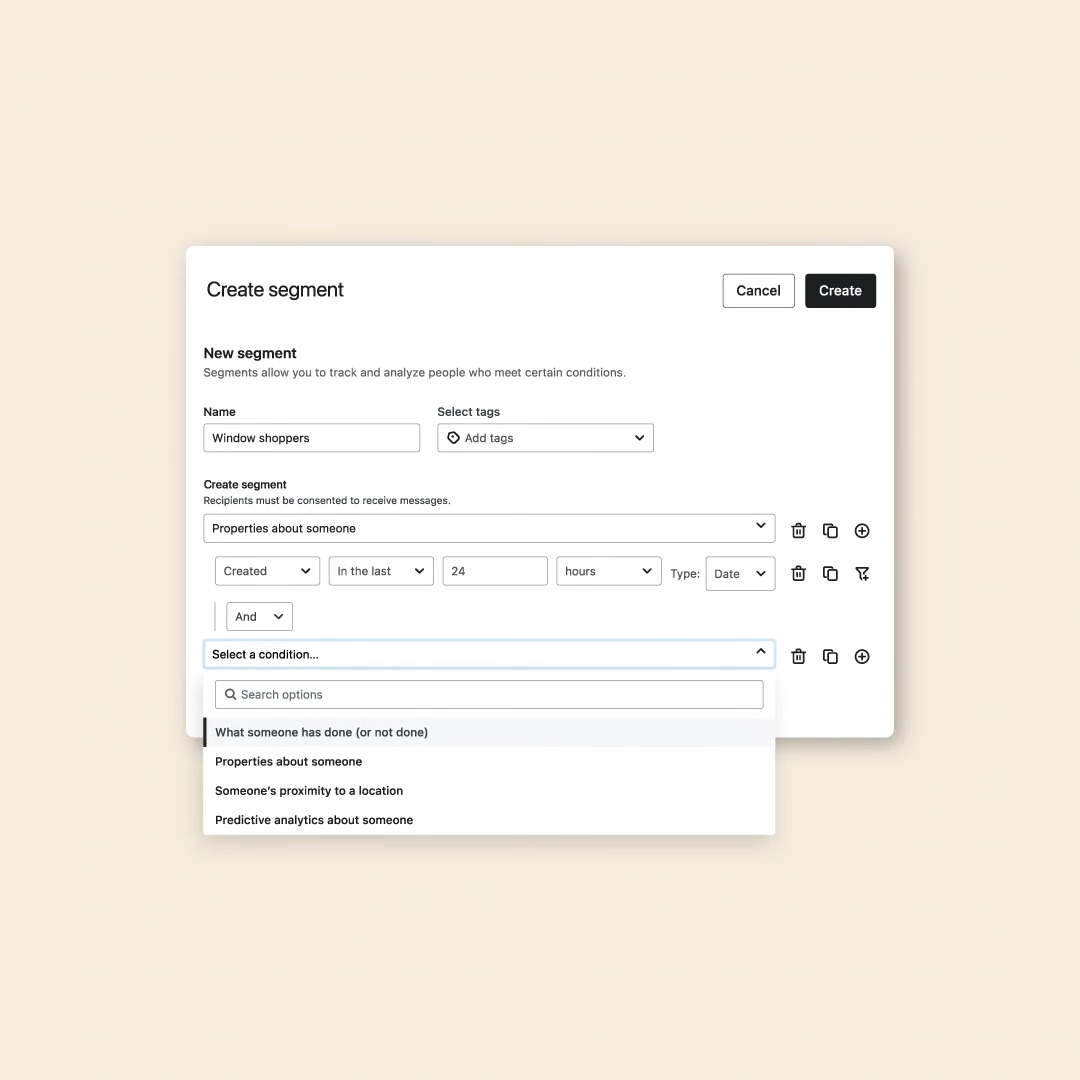Pick Predictive analytics about someone
The height and width of the screenshot is (1080, 1080).
pyautogui.click(x=314, y=820)
